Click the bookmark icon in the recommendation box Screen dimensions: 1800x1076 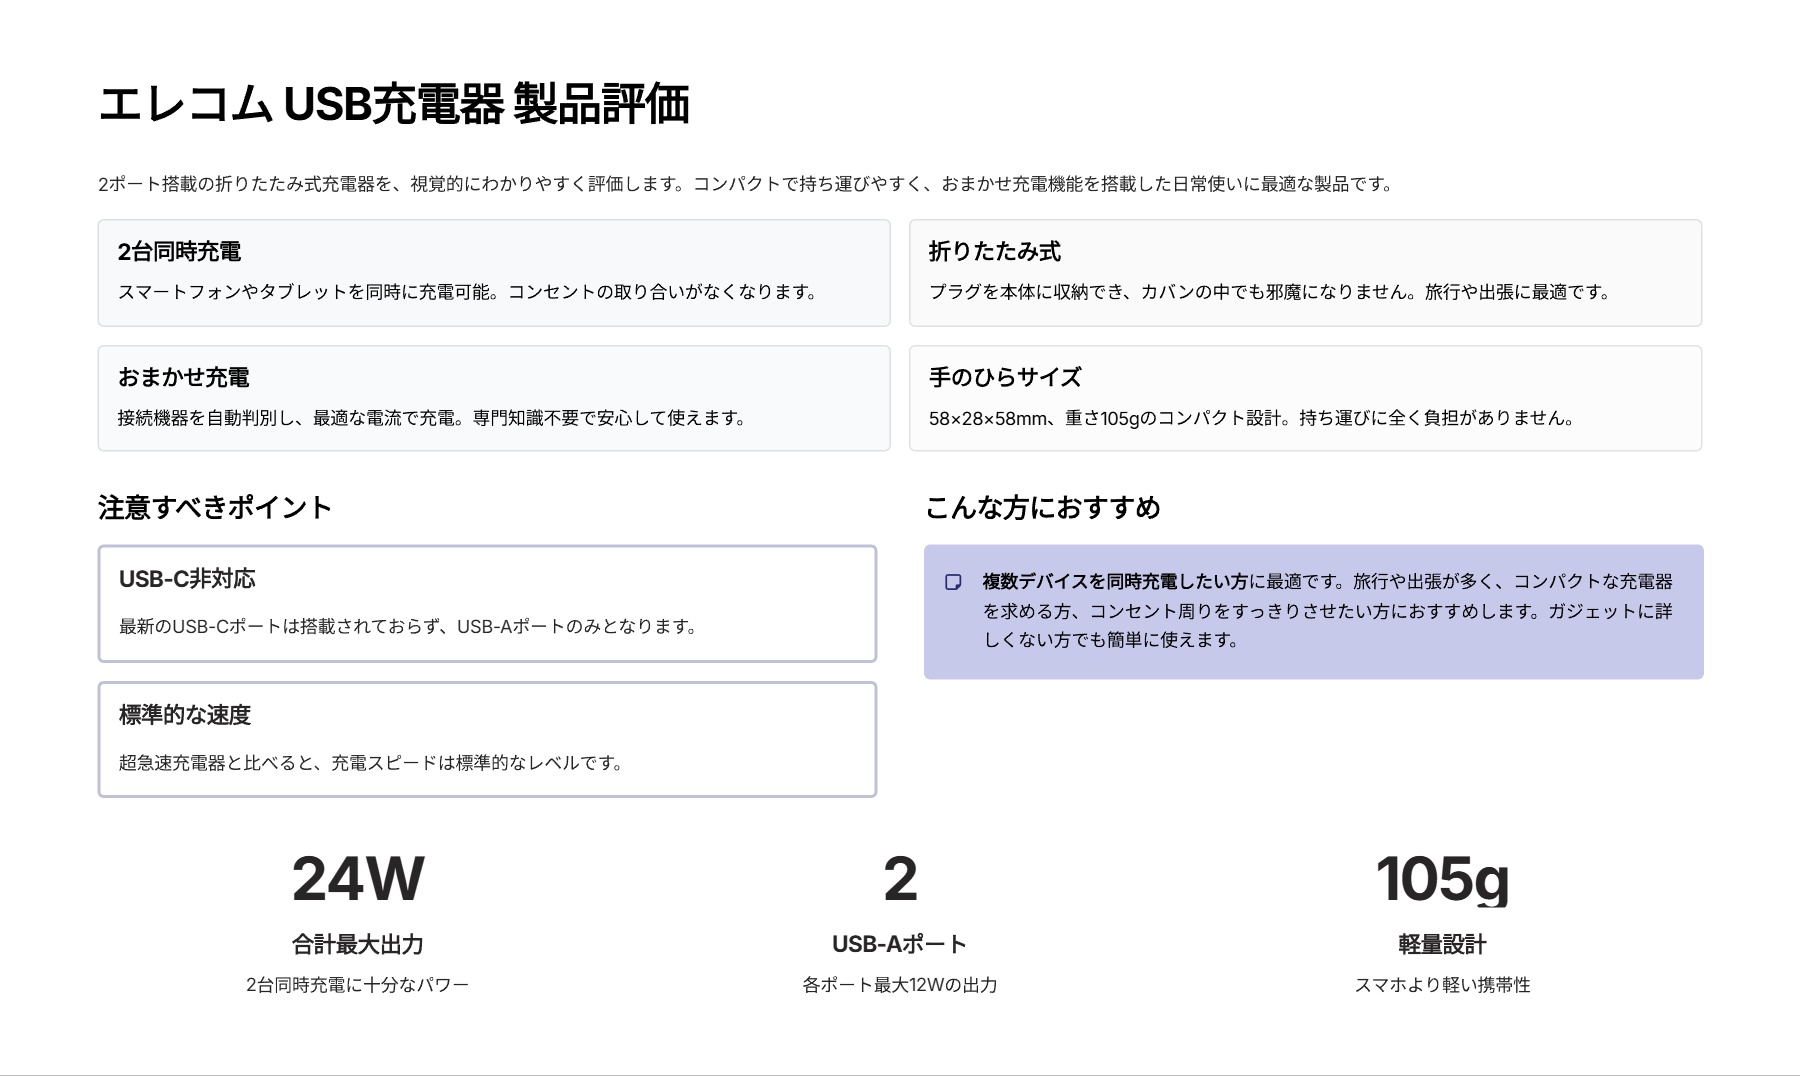[952, 581]
